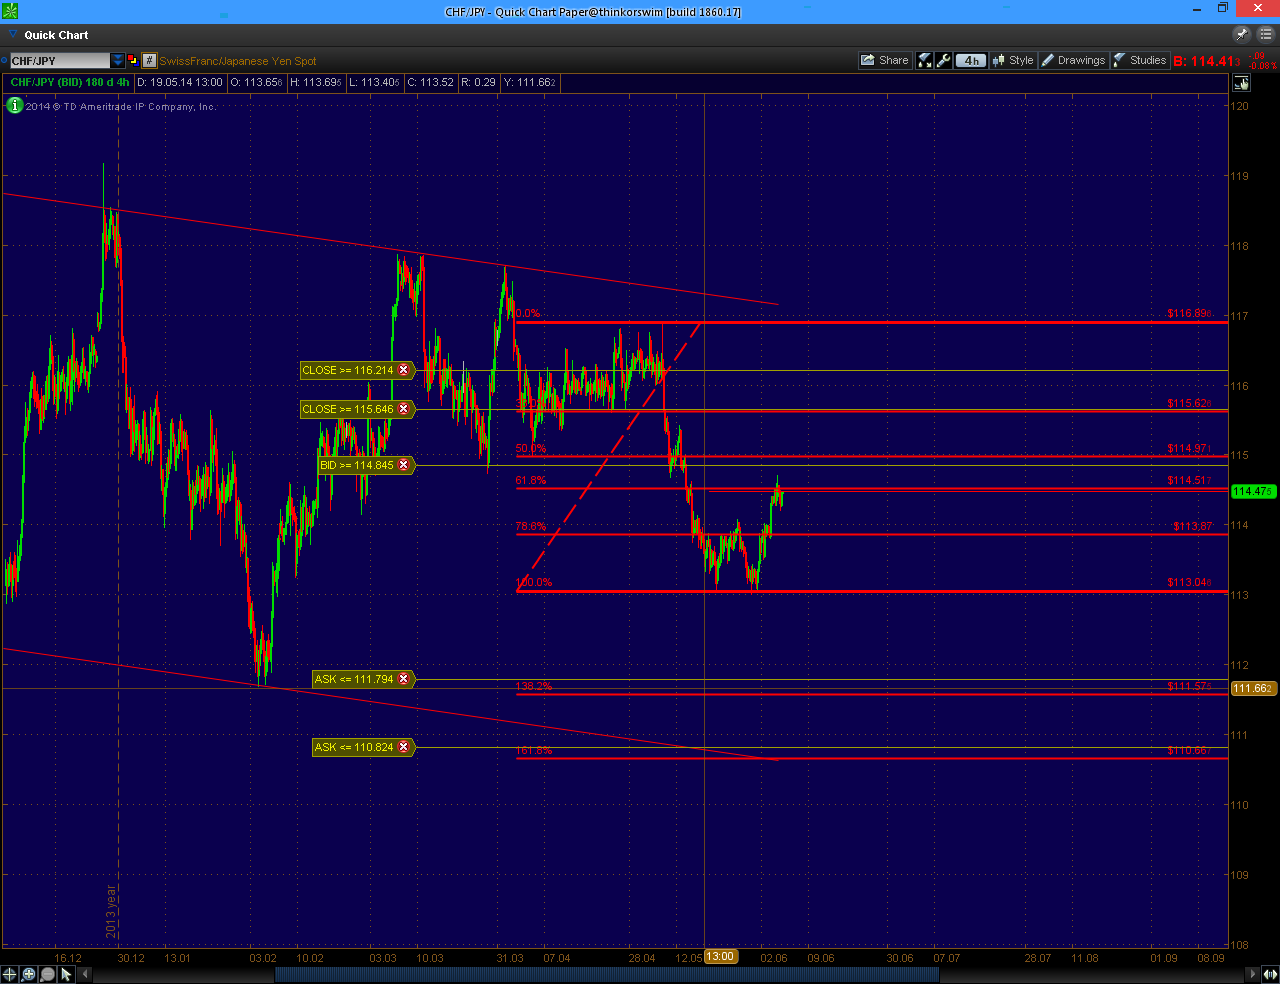The image size is (1280, 984).
Task: Click the 114.475 current price bubble
Action: click(1253, 491)
